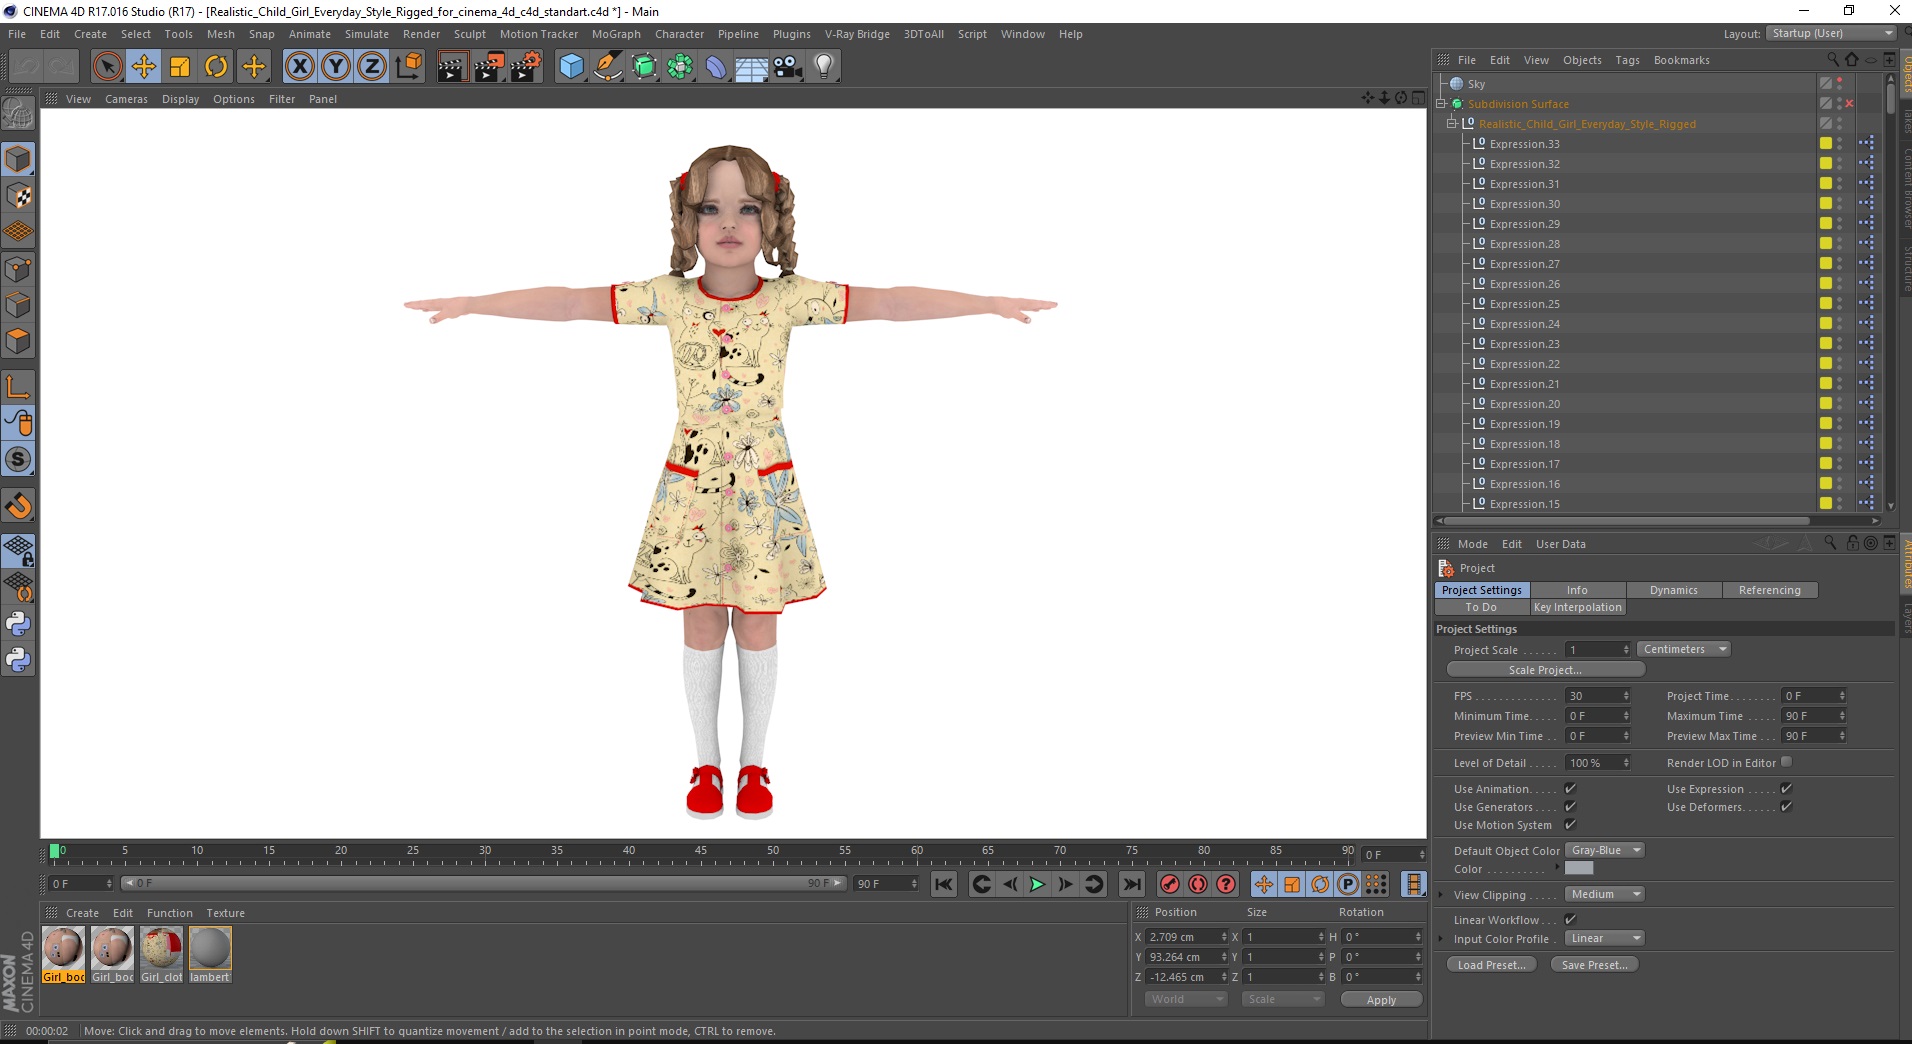Click the Coordinate System icon
The image size is (1912, 1044).
408,67
